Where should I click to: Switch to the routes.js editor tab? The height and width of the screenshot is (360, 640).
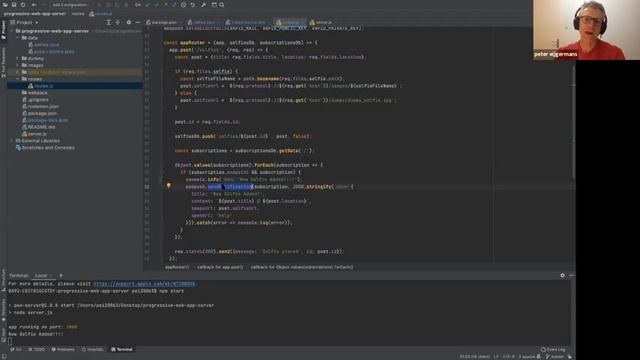tap(289, 22)
